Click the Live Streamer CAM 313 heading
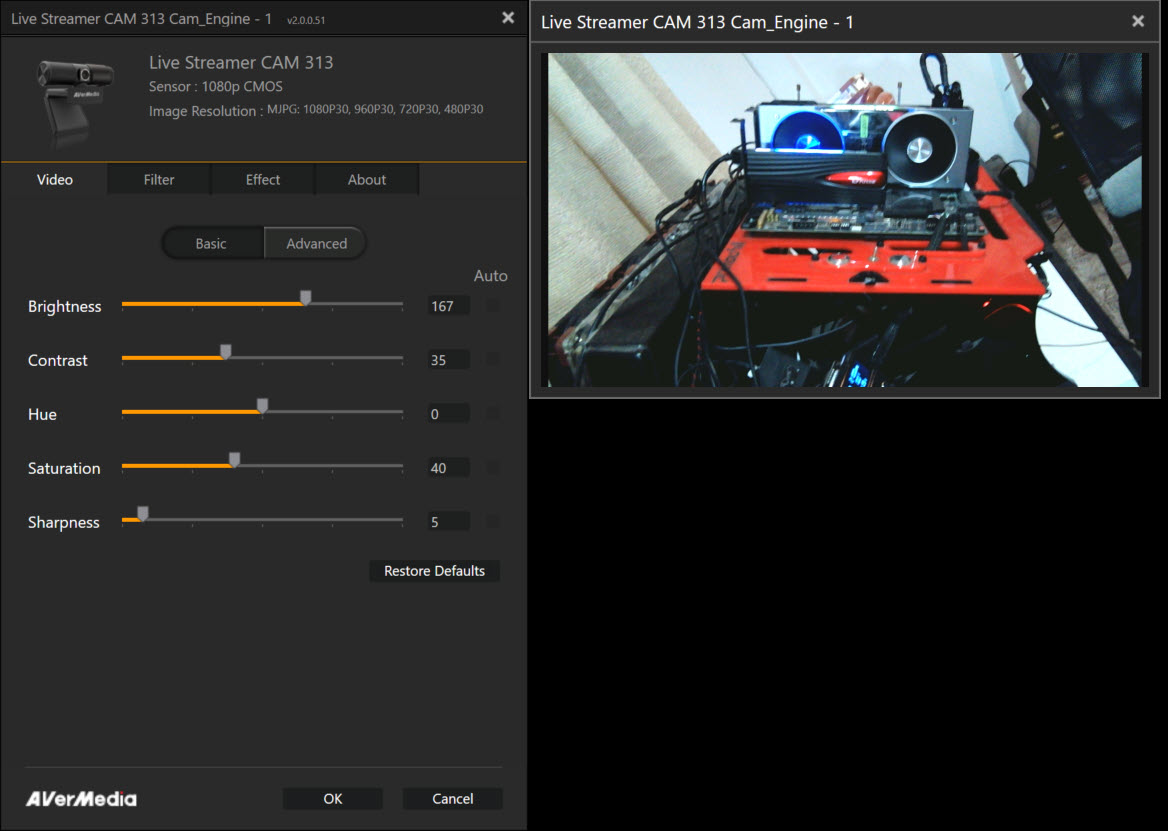 click(241, 63)
